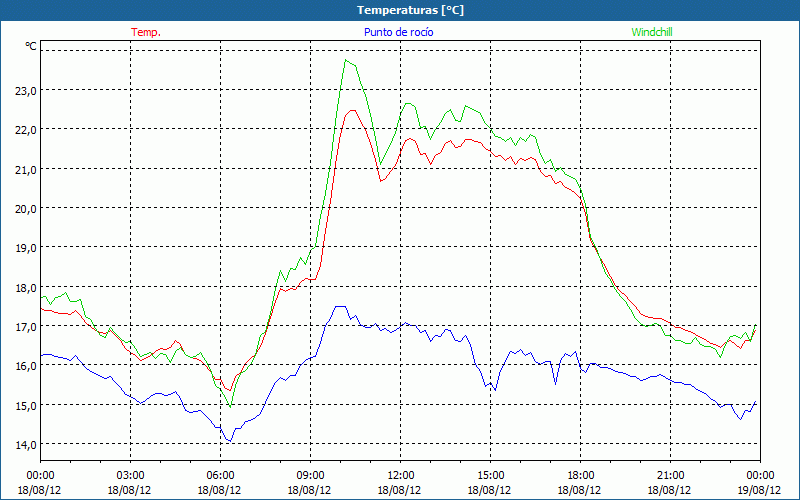
Task: Click the 15,0 y-axis value
Action: click(x=26, y=407)
